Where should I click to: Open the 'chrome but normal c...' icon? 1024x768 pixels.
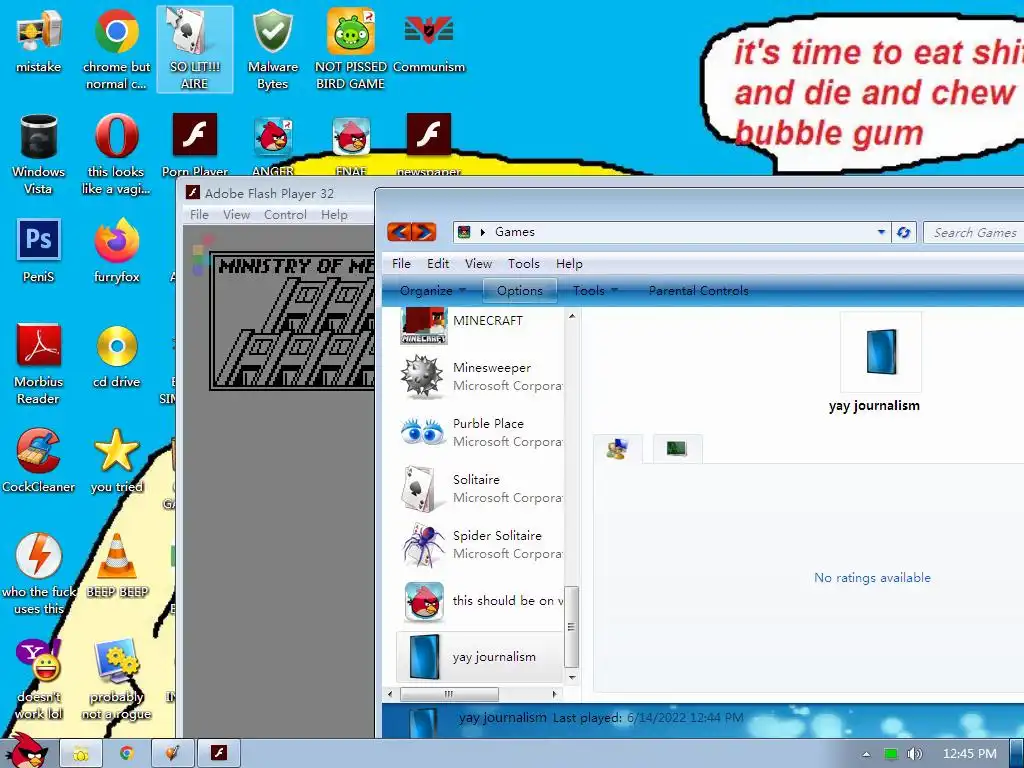(116, 51)
